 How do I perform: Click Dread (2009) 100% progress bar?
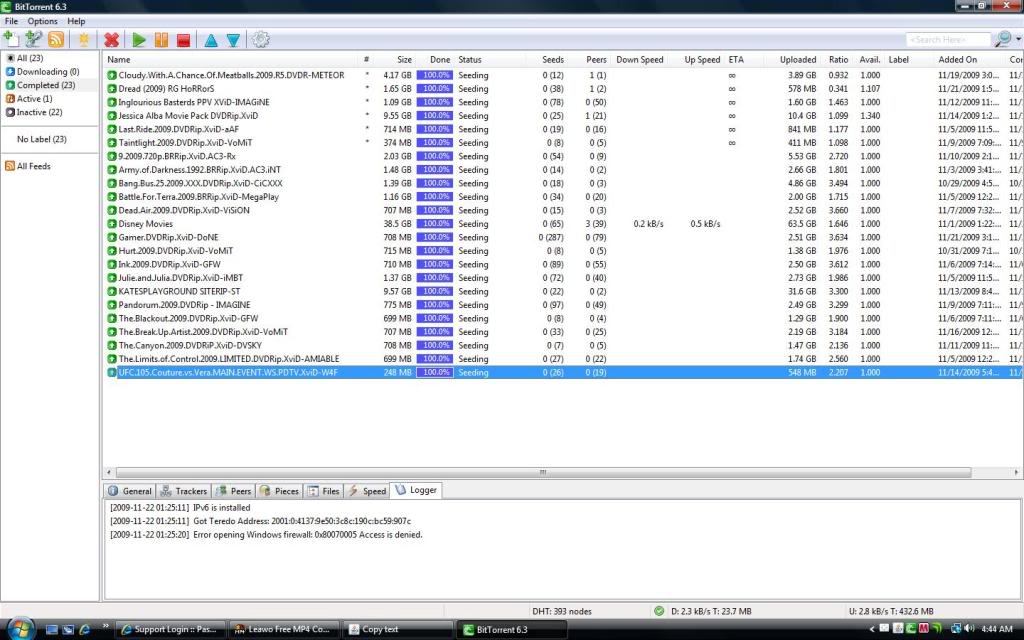(434, 89)
